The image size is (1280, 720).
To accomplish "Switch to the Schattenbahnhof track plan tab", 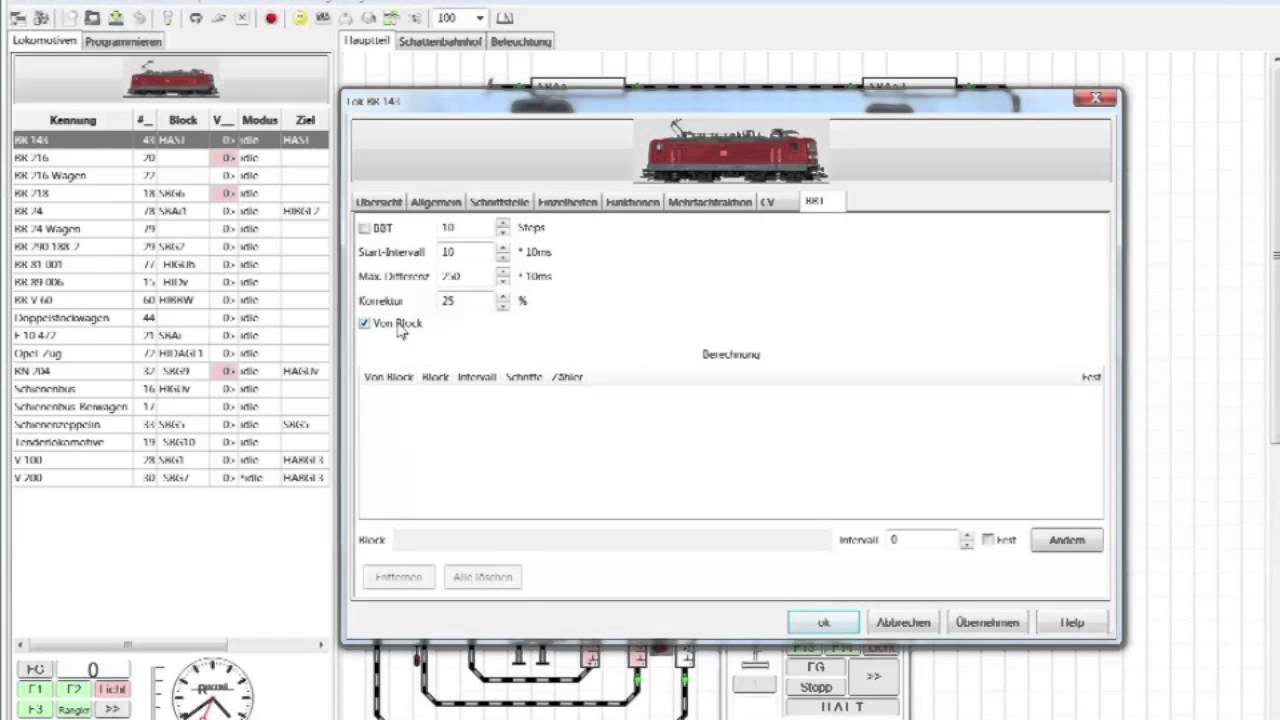I will pos(440,42).
